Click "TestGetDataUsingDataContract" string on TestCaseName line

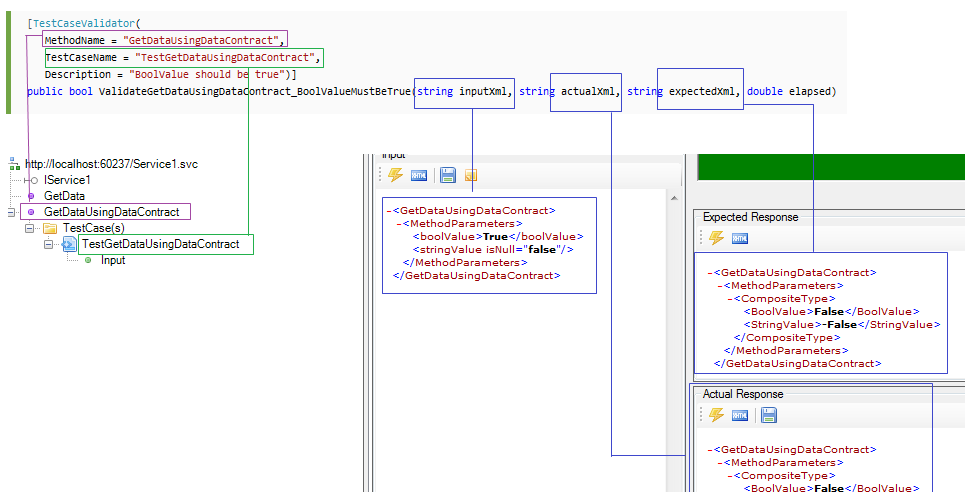click(x=225, y=57)
